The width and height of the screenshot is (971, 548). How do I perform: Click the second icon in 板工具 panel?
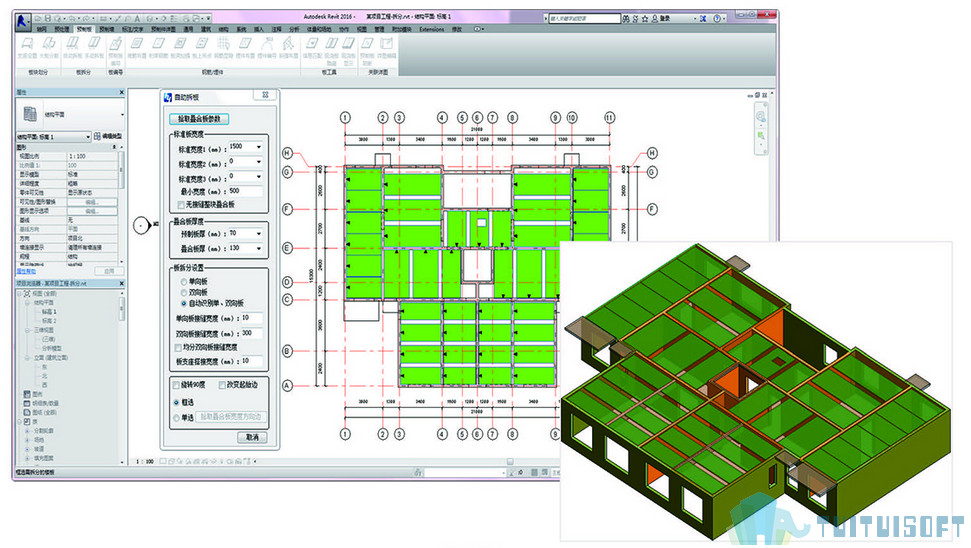click(331, 44)
